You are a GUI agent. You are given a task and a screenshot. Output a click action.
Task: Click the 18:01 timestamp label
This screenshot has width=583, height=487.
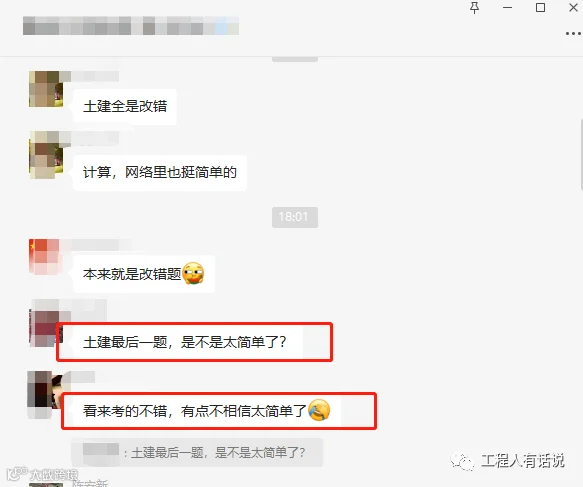click(294, 217)
